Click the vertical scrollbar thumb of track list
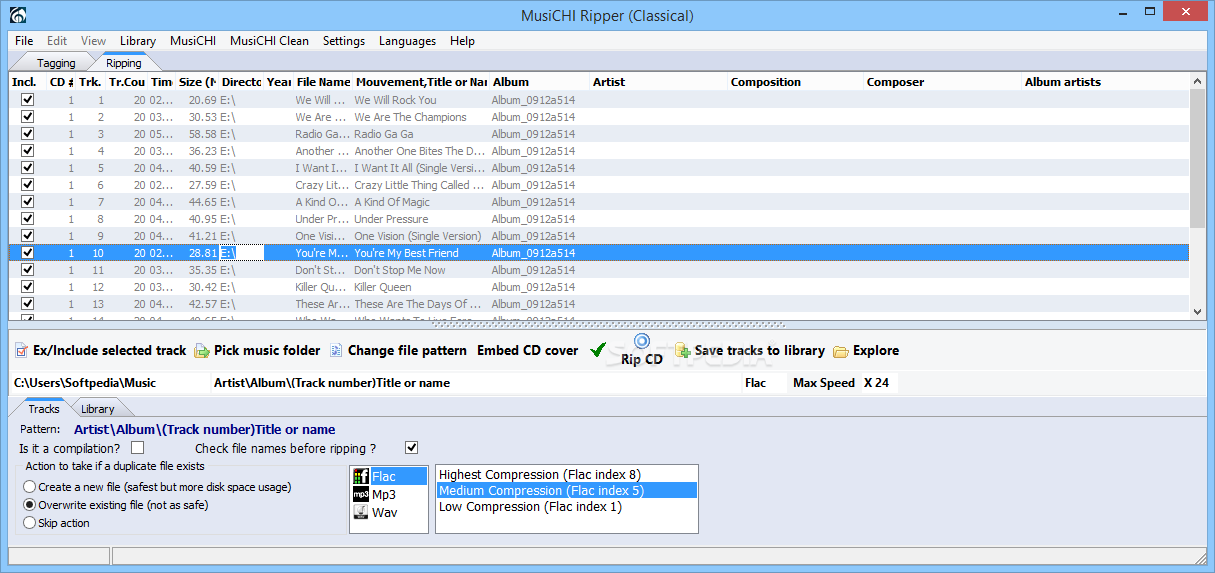Image resolution: width=1215 pixels, height=573 pixels. coord(1198,158)
